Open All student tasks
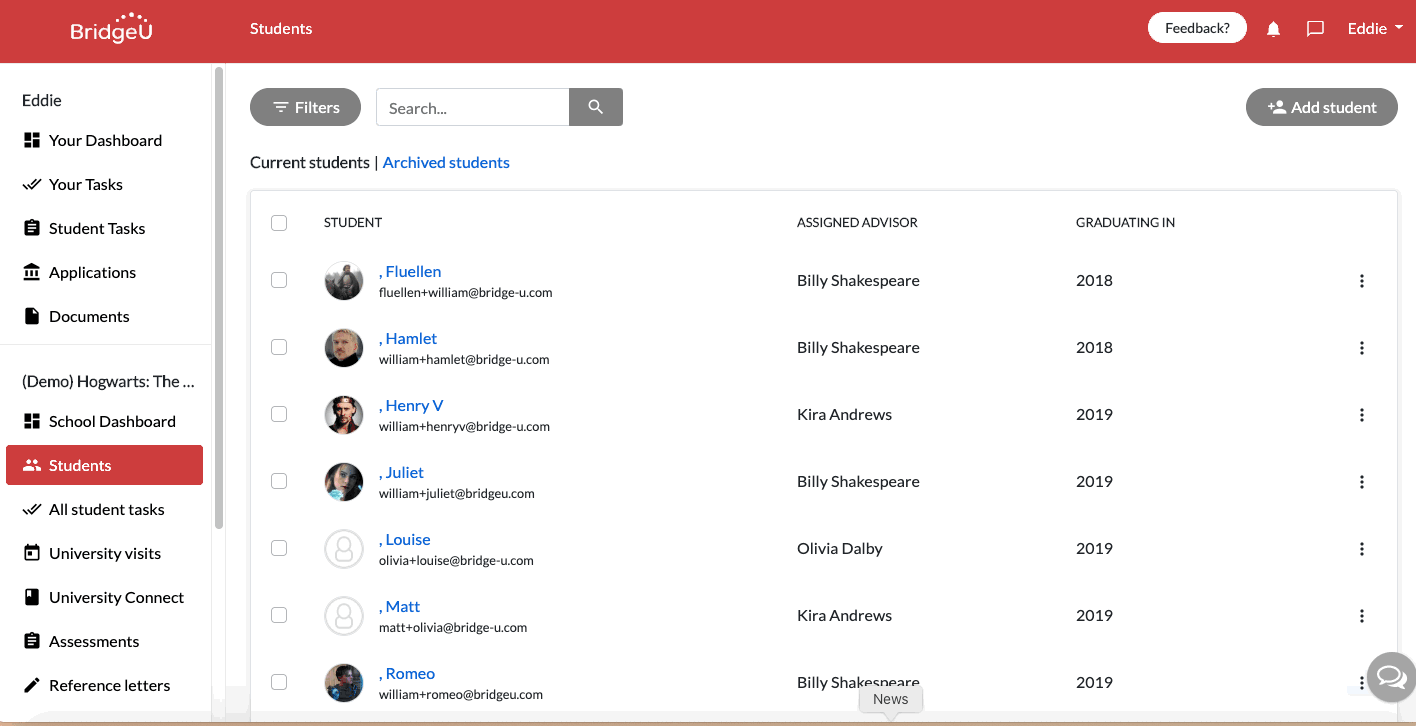The height and width of the screenshot is (726, 1416). click(105, 509)
